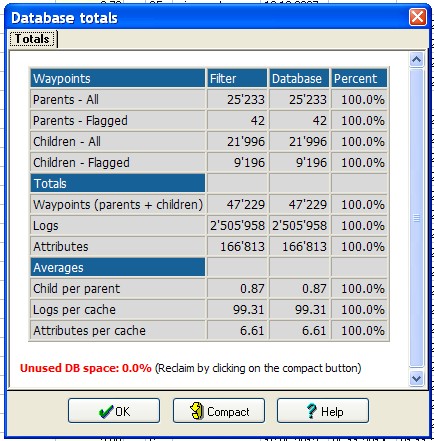Click the yellow clamp icon on Compact
The width and height of the screenshot is (434, 441).
[197, 411]
